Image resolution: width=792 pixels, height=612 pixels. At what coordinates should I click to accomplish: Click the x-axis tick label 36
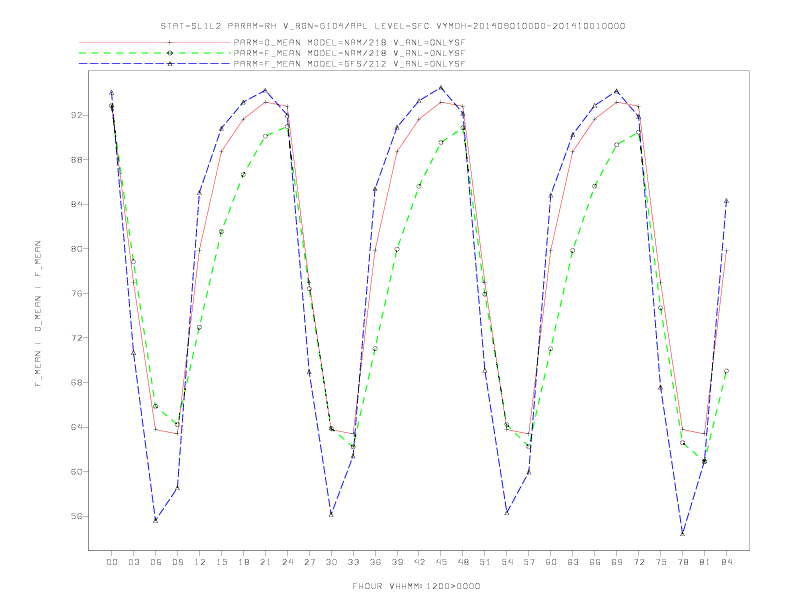[375, 562]
